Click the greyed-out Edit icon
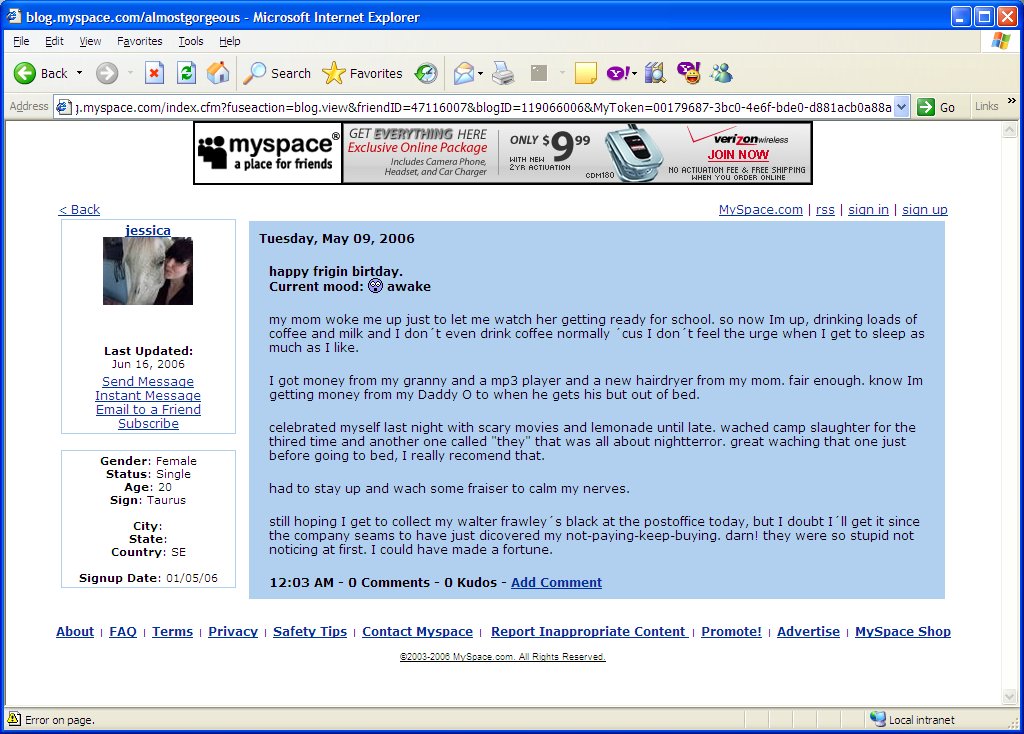This screenshot has height=734, width=1024. (x=539, y=73)
